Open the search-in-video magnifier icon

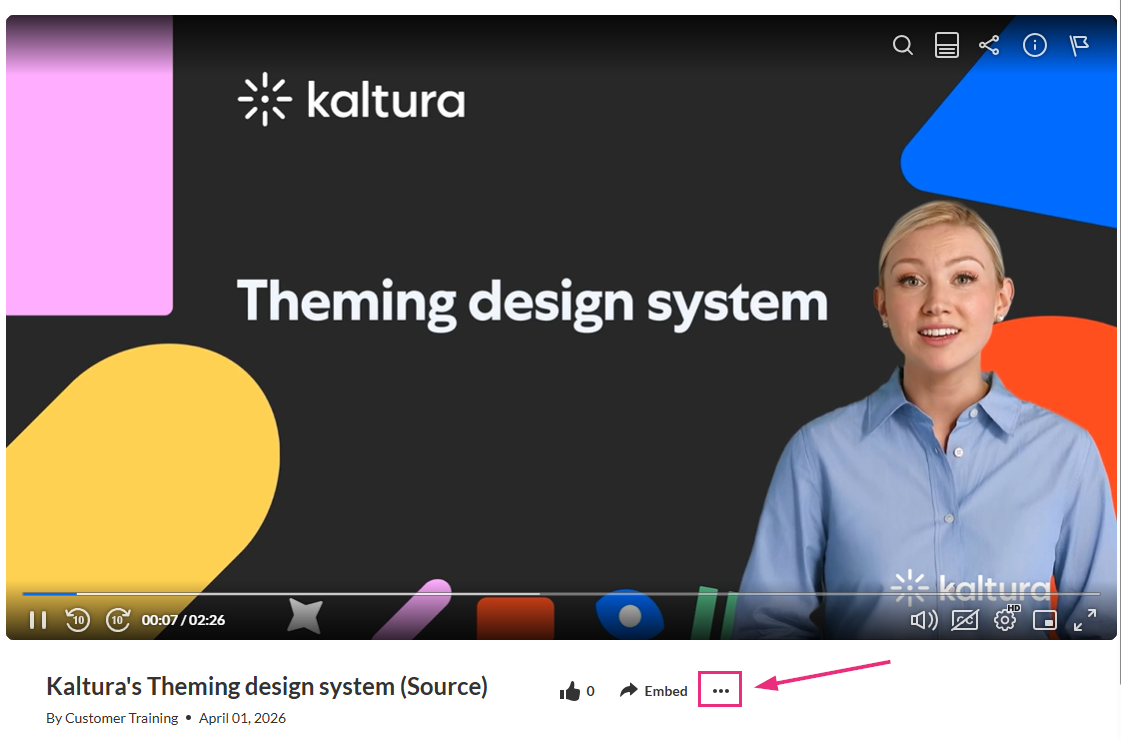[x=903, y=46]
